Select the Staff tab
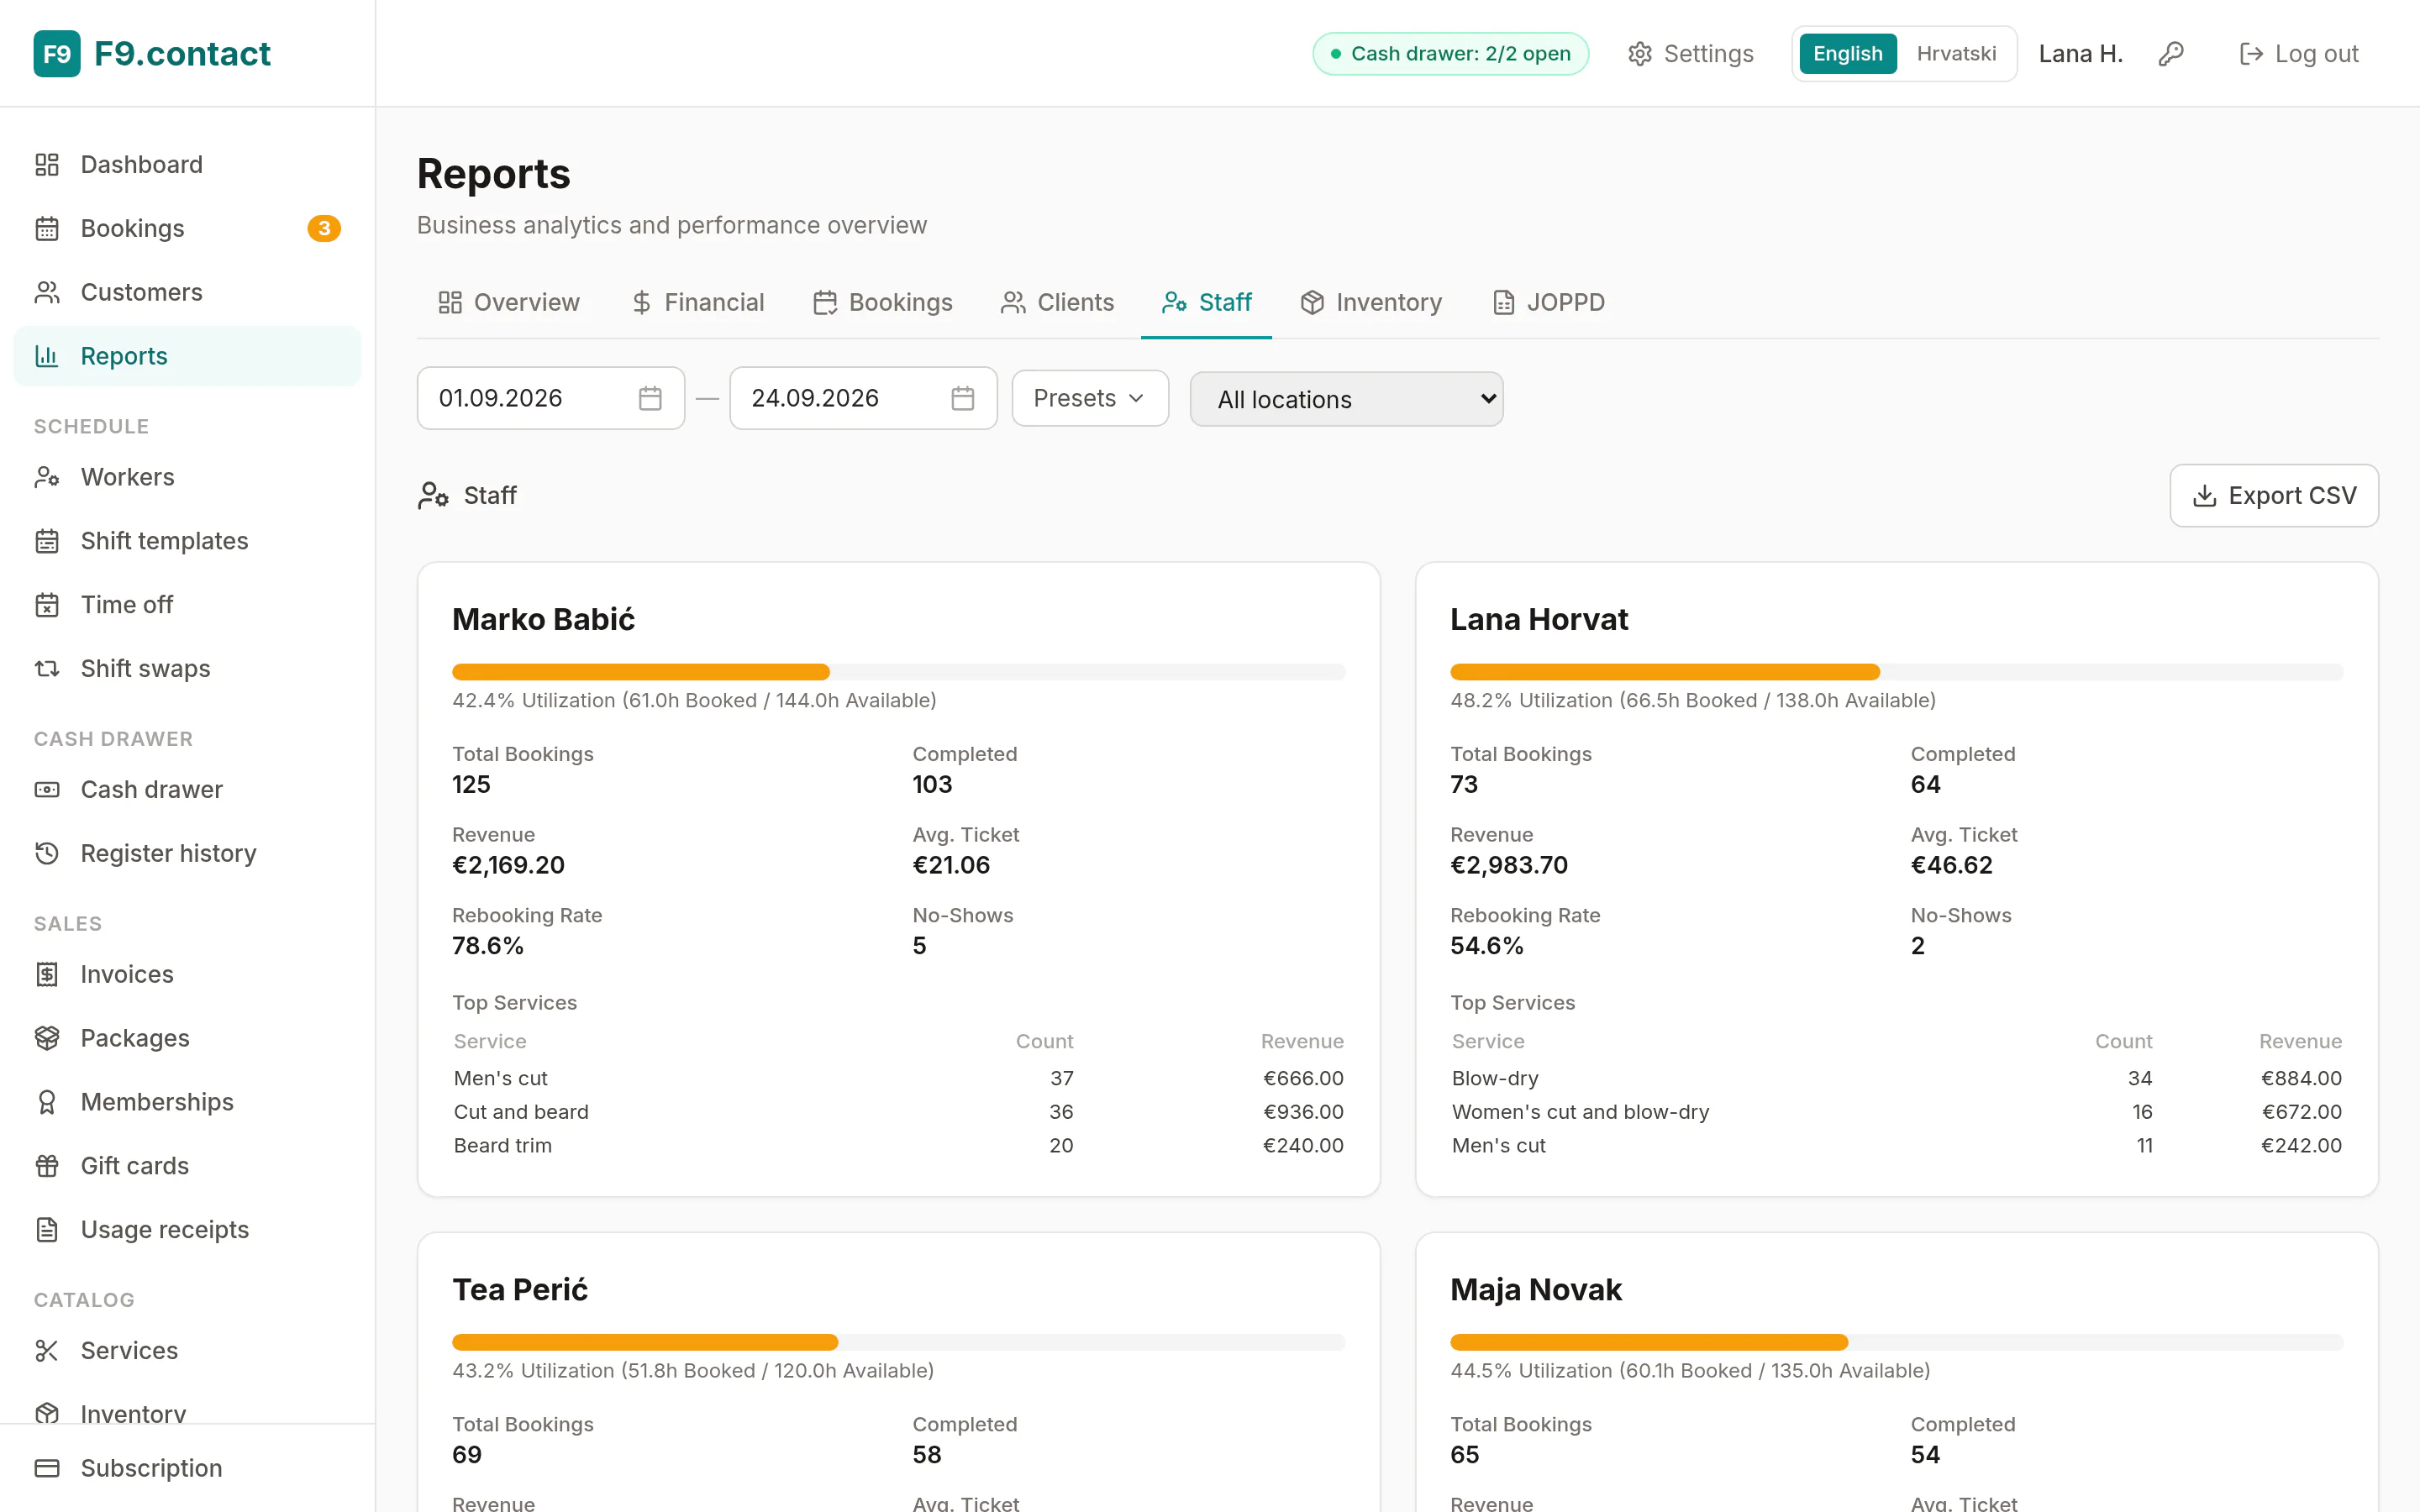Image resolution: width=2420 pixels, height=1512 pixels. (1206, 302)
